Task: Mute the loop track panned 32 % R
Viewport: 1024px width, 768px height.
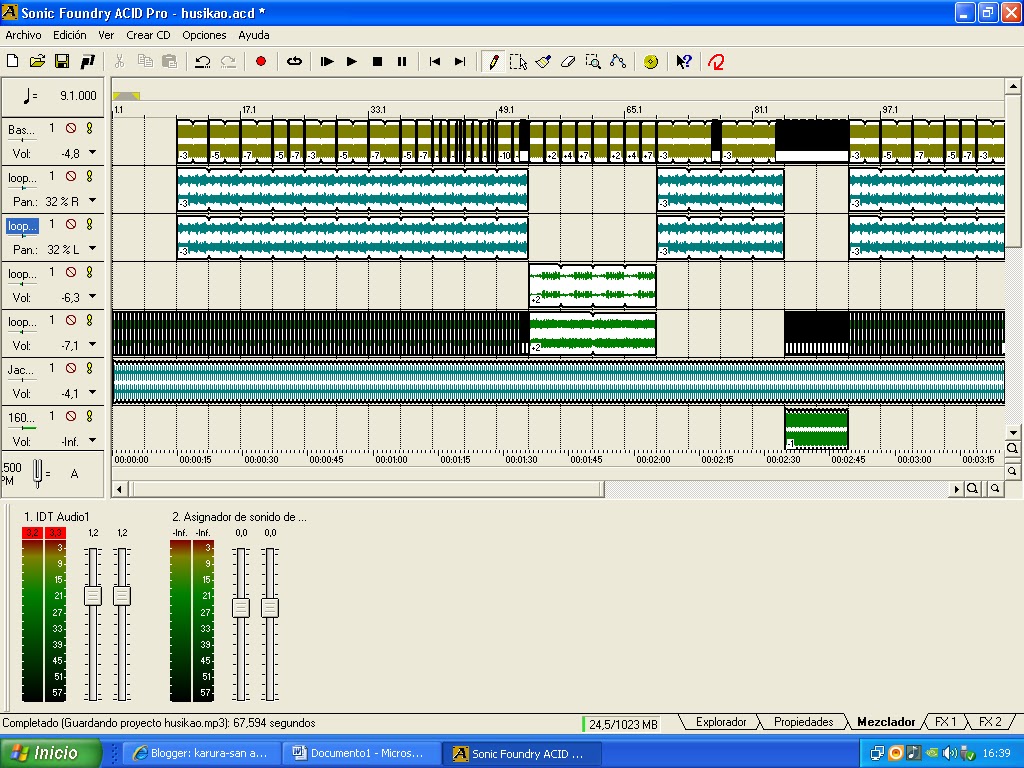Action: click(x=71, y=176)
